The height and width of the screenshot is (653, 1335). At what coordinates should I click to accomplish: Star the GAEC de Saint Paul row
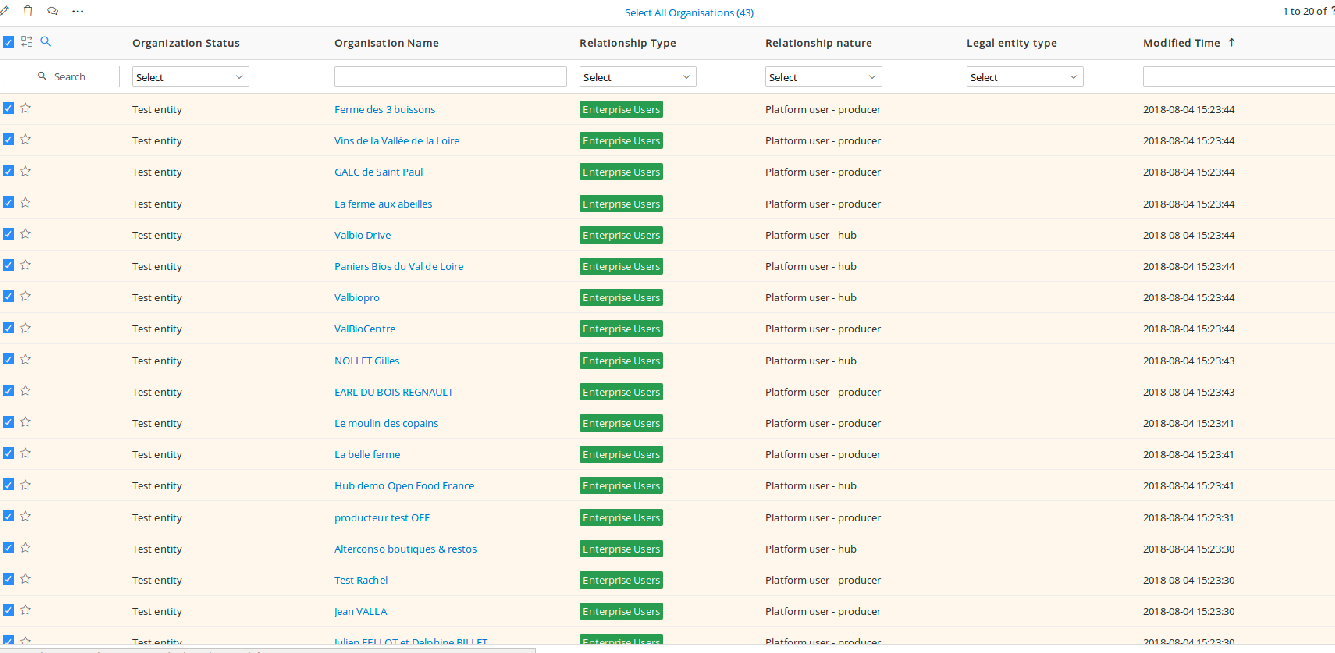click(x=26, y=171)
